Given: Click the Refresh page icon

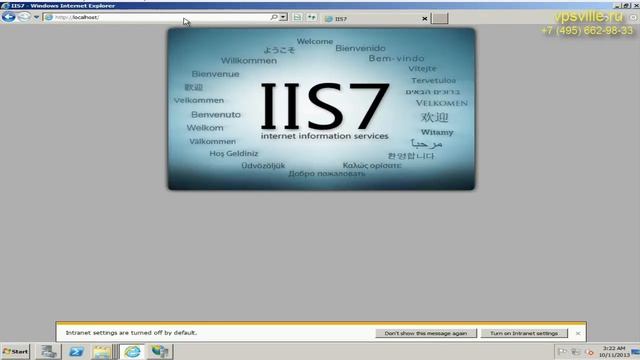Looking at the screenshot, I should pyautogui.click(x=312, y=17).
